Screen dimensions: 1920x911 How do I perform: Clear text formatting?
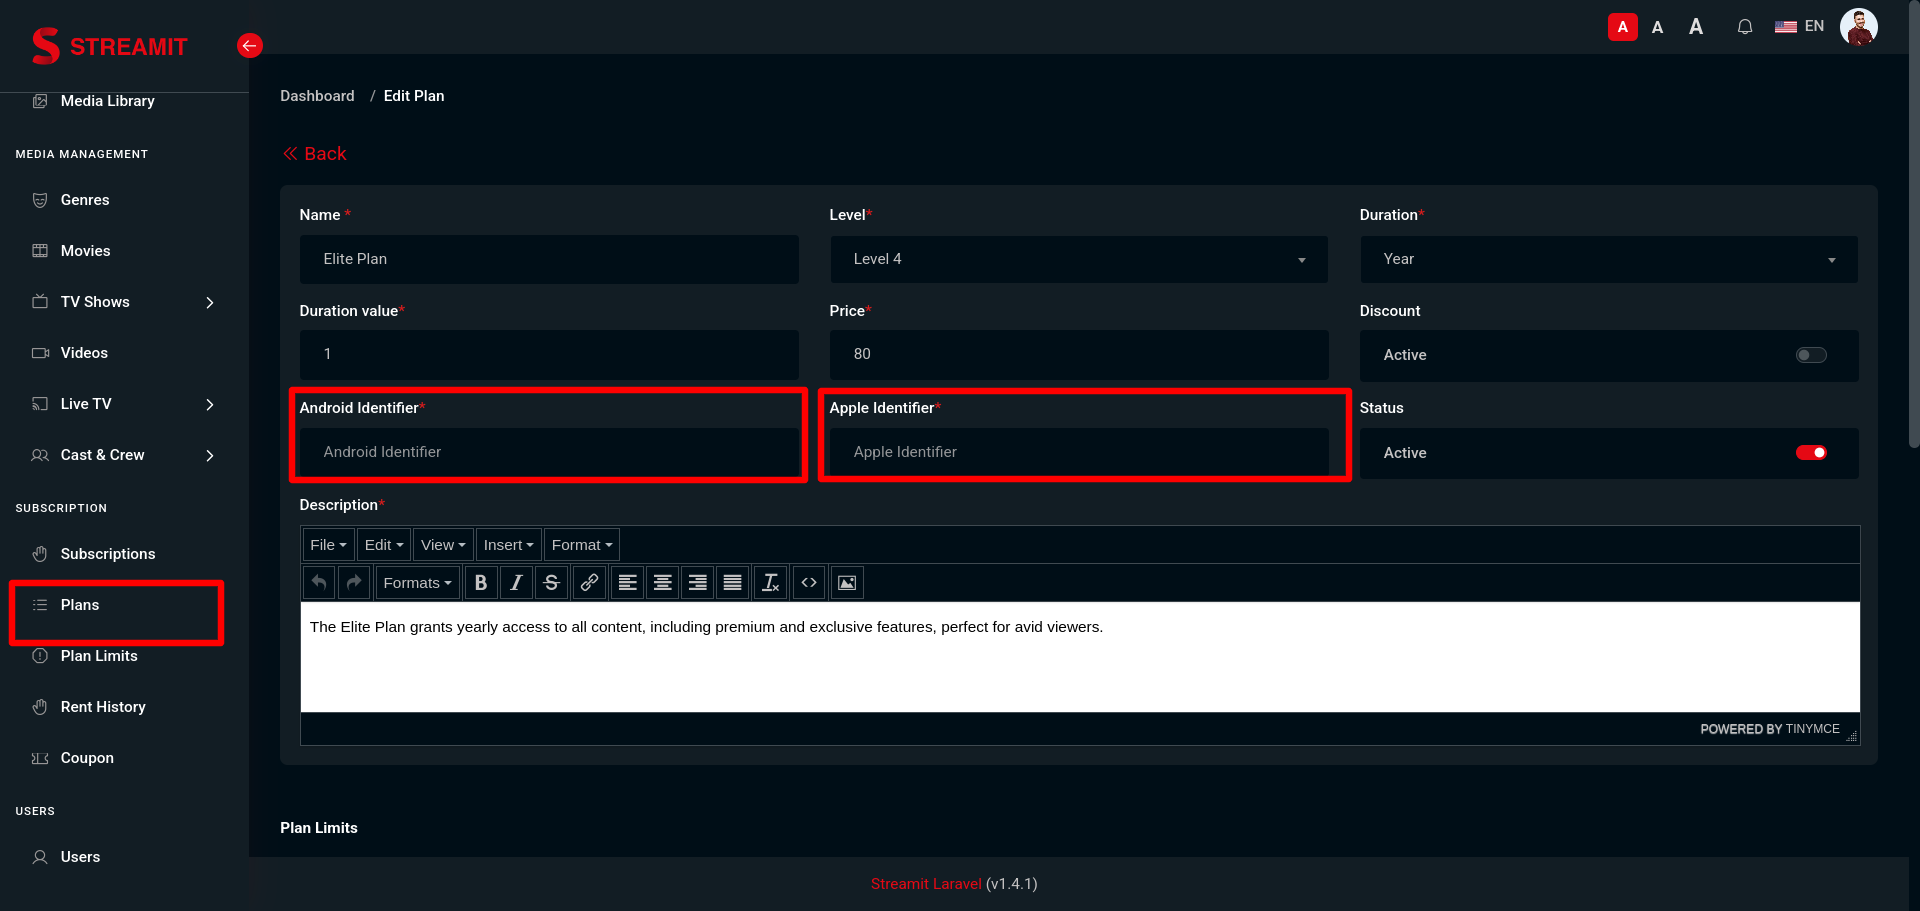(770, 582)
